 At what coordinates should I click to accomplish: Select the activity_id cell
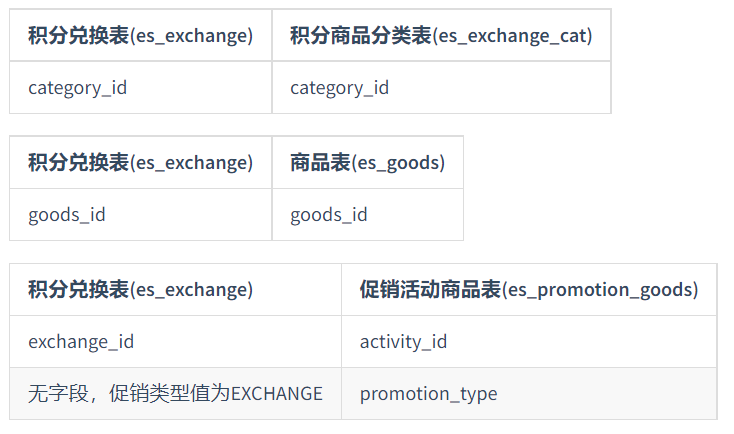[x=529, y=342]
